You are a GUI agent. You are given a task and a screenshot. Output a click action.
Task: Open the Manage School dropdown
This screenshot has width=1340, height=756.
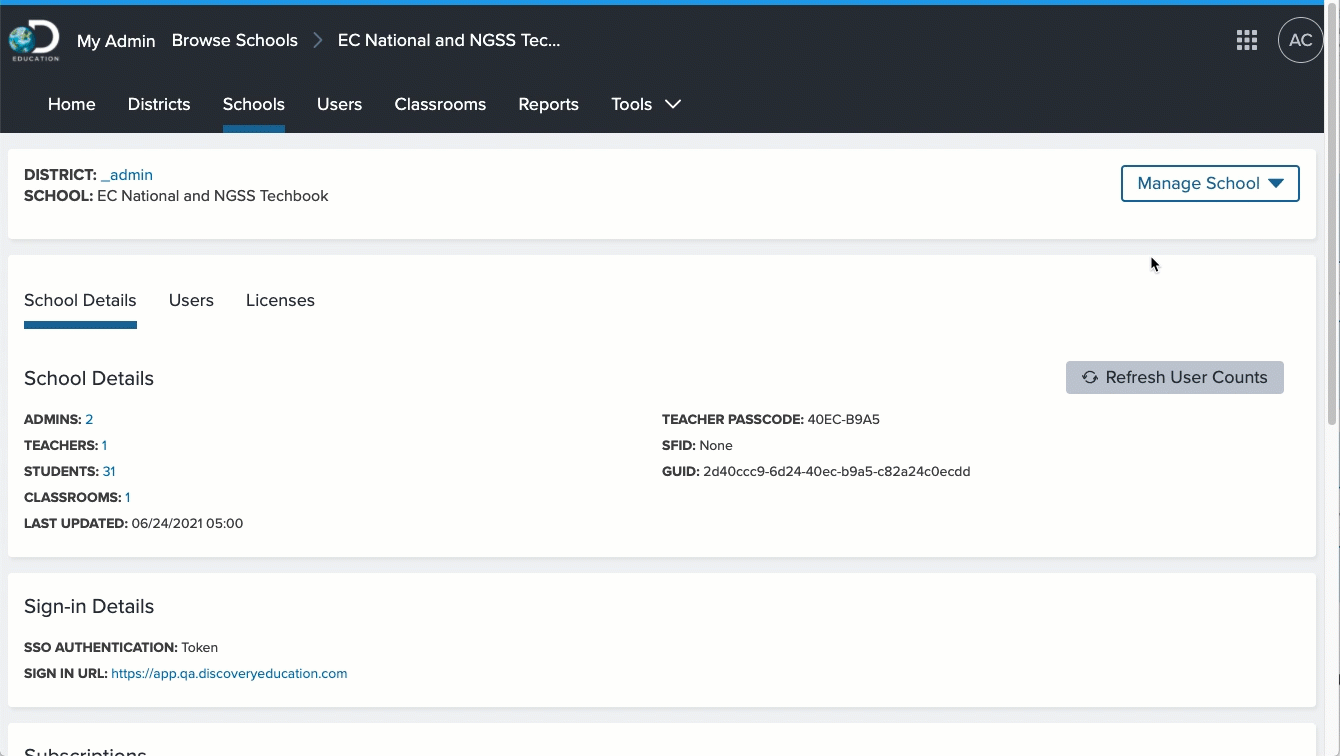point(1210,183)
